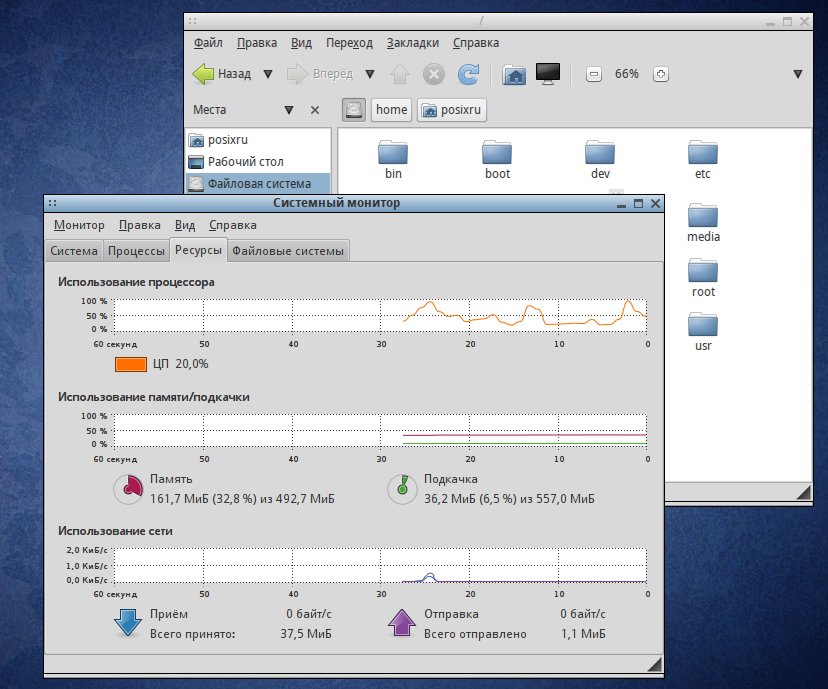Click the computer monitor toolbar icon

548,73
